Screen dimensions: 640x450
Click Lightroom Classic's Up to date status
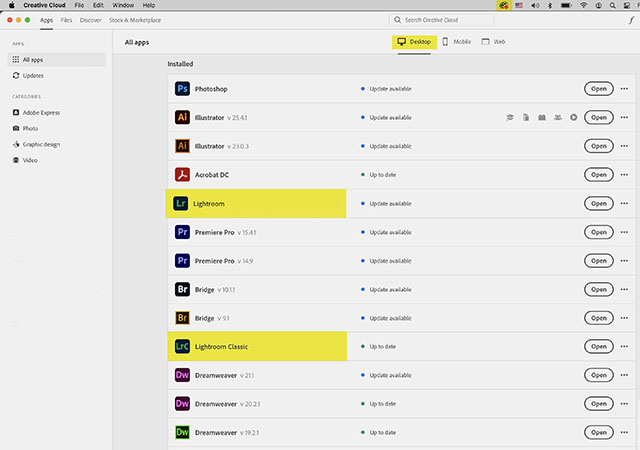tap(378, 346)
